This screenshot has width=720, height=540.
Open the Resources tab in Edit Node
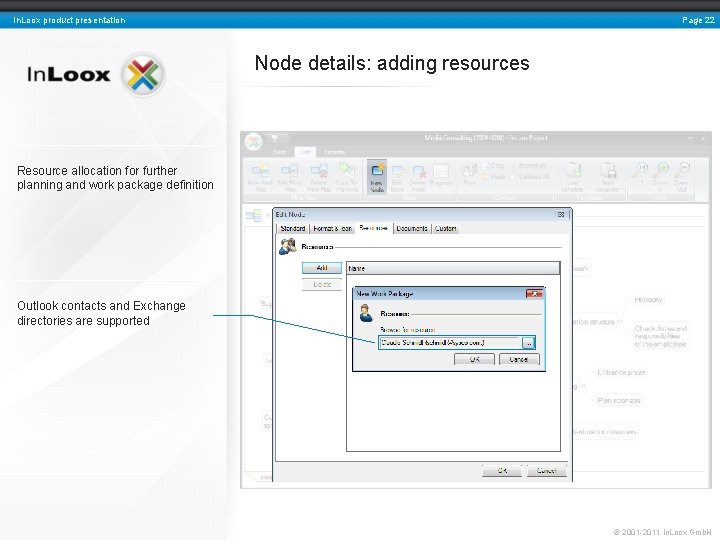(374, 228)
